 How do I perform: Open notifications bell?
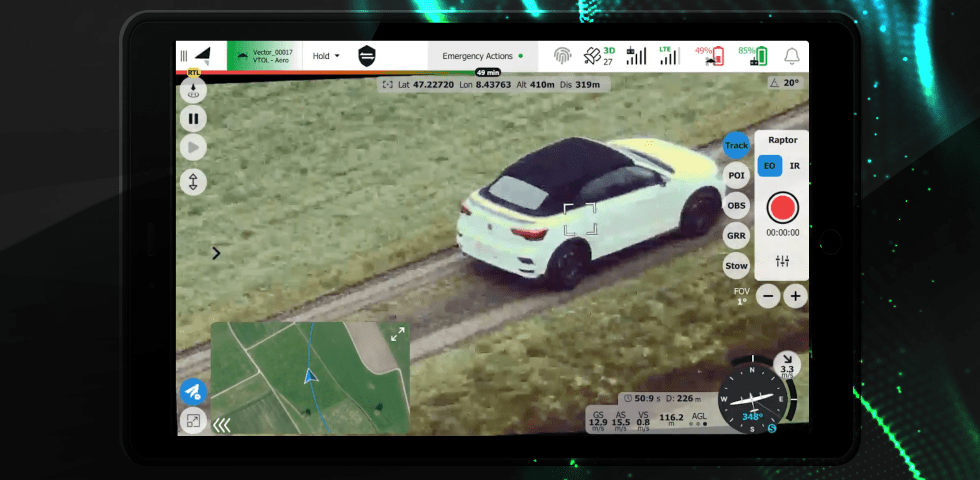(792, 56)
